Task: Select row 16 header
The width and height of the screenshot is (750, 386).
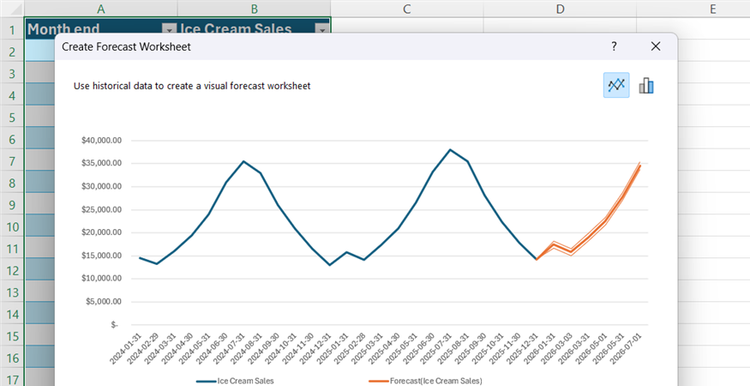Action: pyautogui.click(x=12, y=358)
